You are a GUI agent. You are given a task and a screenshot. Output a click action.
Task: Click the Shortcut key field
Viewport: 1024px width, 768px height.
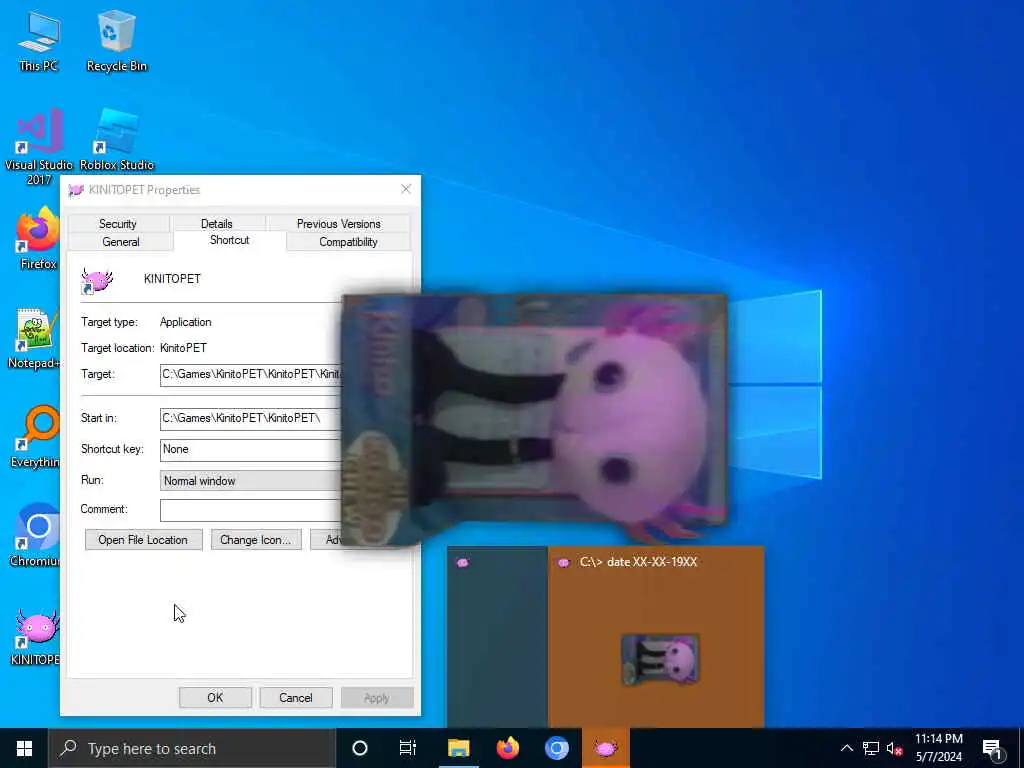[x=251, y=449]
